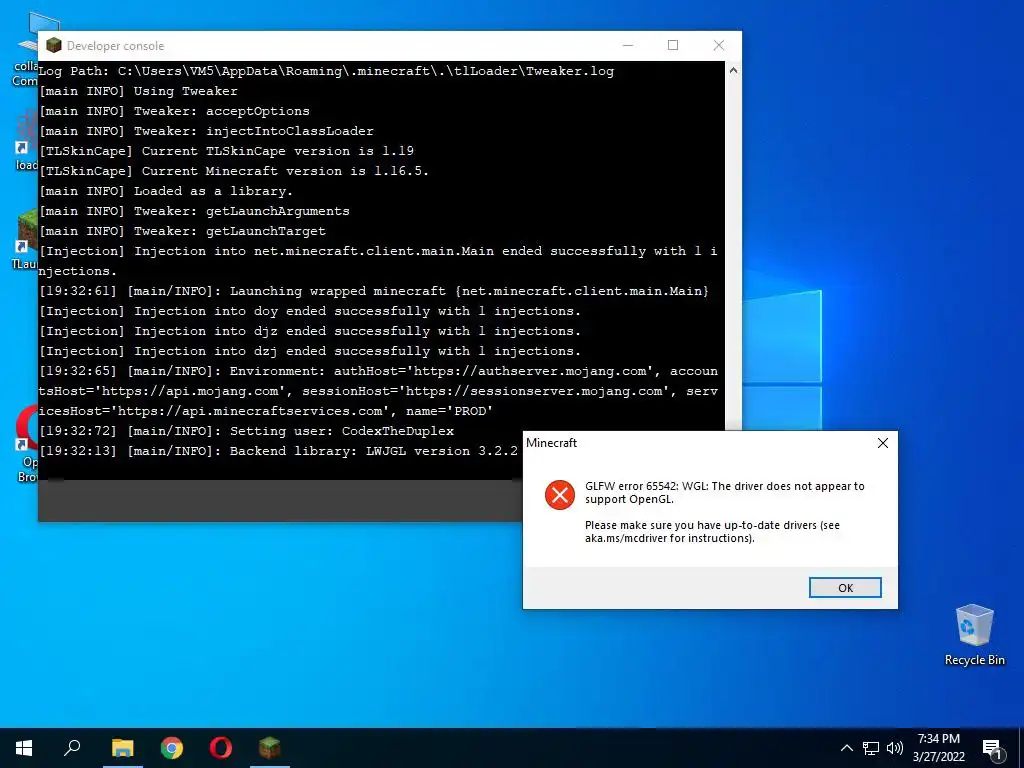This screenshot has width=1024, height=768.
Task: Click the Developer console title text
Action: [116, 46]
